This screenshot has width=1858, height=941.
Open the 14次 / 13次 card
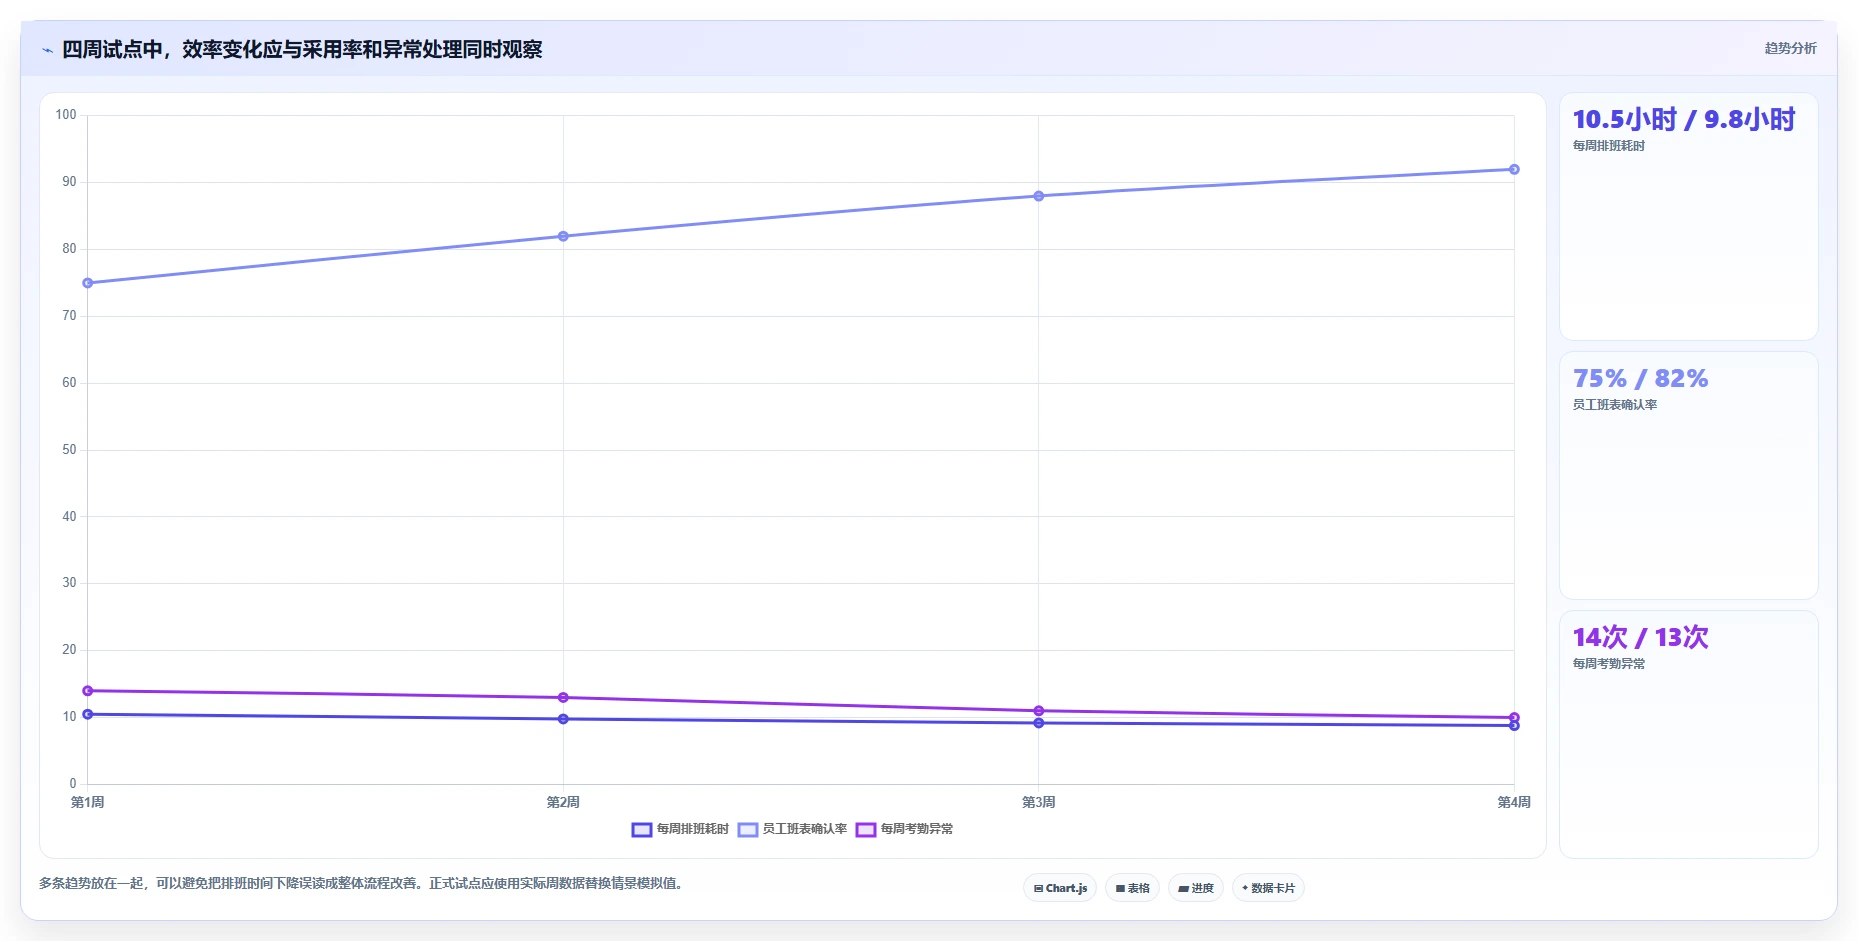1689,735
